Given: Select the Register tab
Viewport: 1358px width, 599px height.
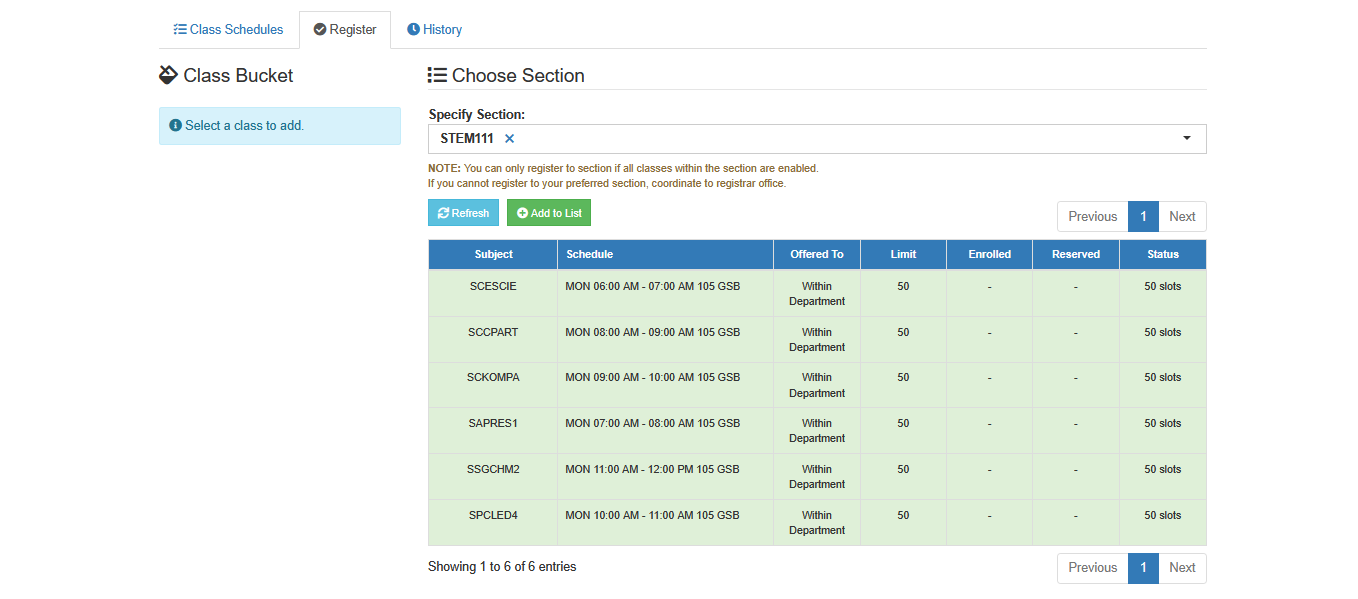Looking at the screenshot, I should 345,30.
